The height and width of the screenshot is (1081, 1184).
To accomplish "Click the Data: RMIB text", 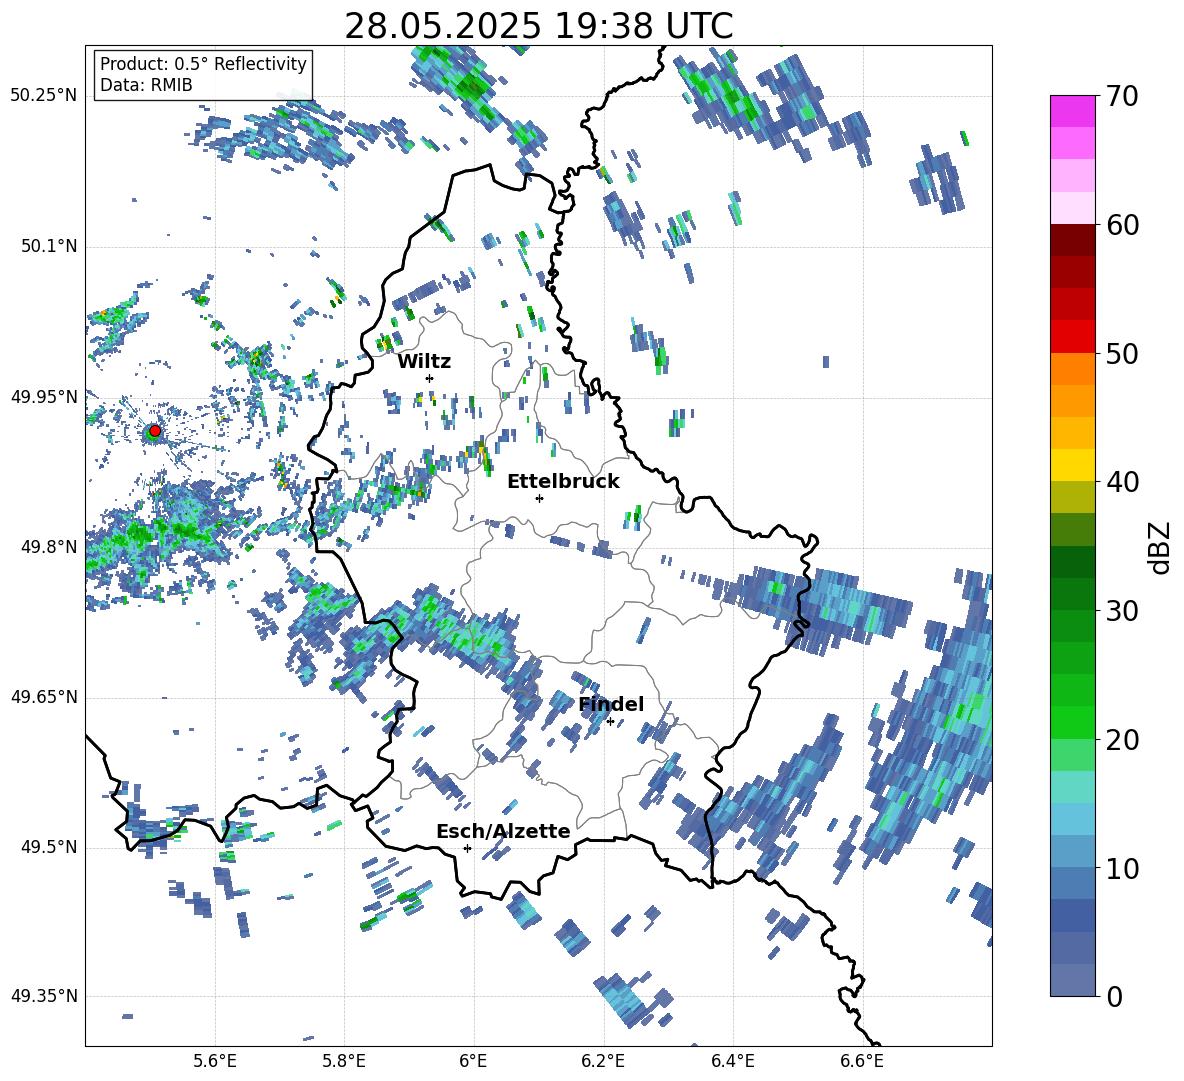I will coord(146,85).
